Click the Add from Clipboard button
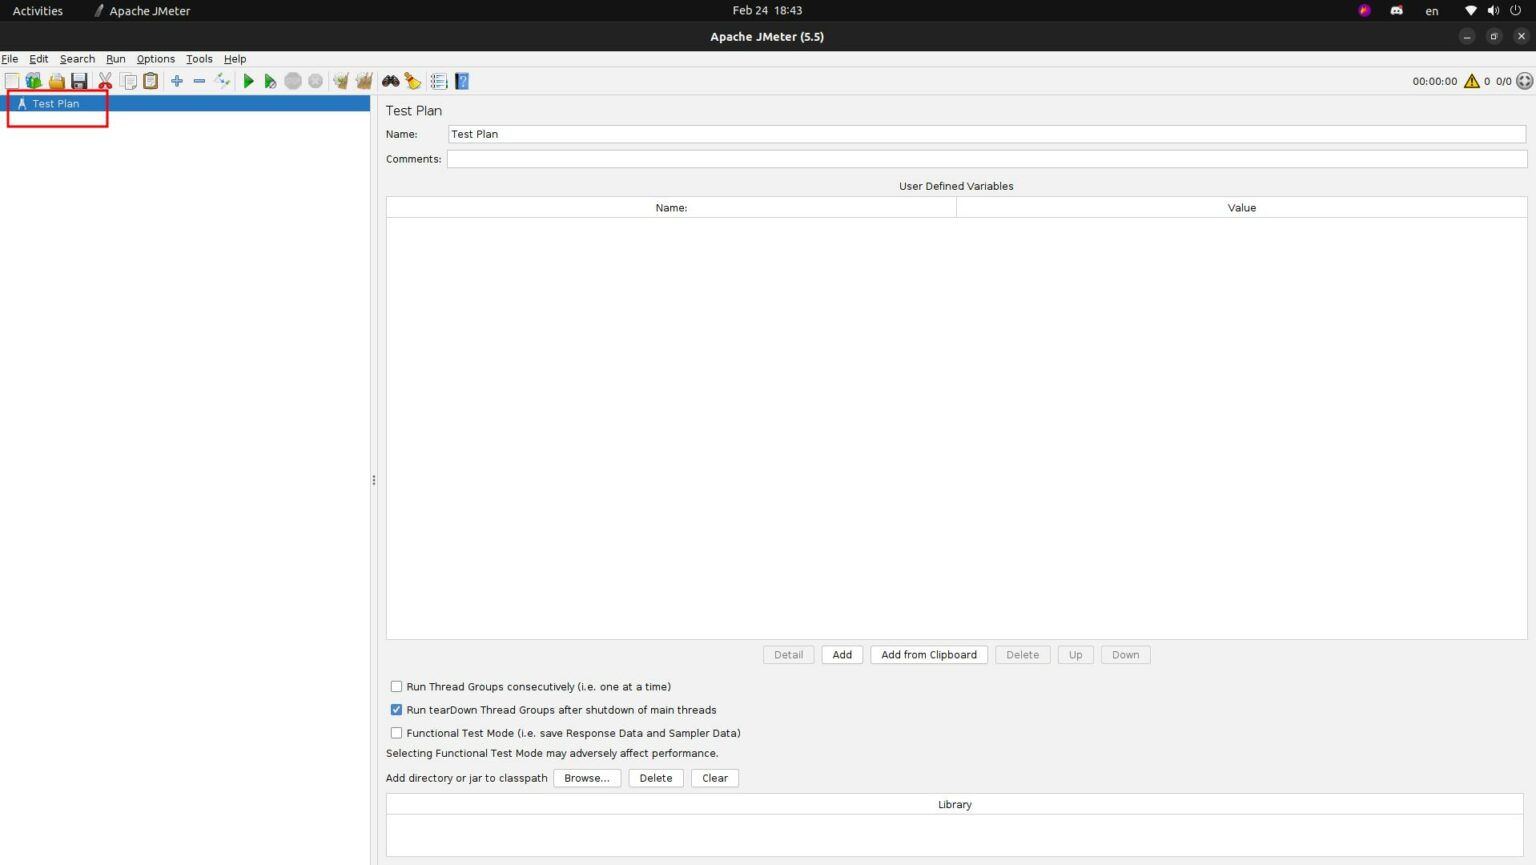Screen dimensions: 1536x865 (928, 654)
